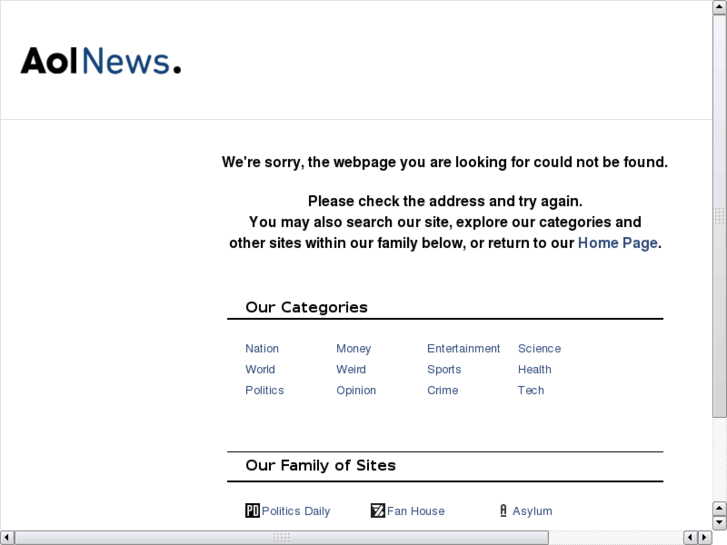Click the Fan House logo icon
This screenshot has height=545, width=727.
377,511
